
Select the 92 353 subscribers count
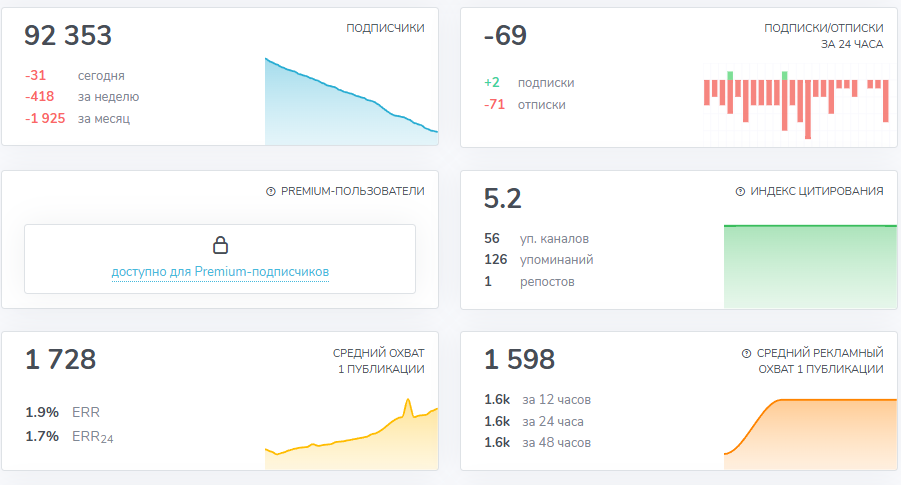[x=68, y=36]
